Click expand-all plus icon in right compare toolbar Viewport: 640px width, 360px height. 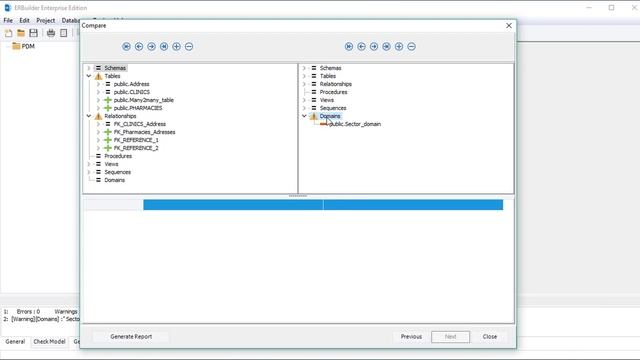pos(399,47)
